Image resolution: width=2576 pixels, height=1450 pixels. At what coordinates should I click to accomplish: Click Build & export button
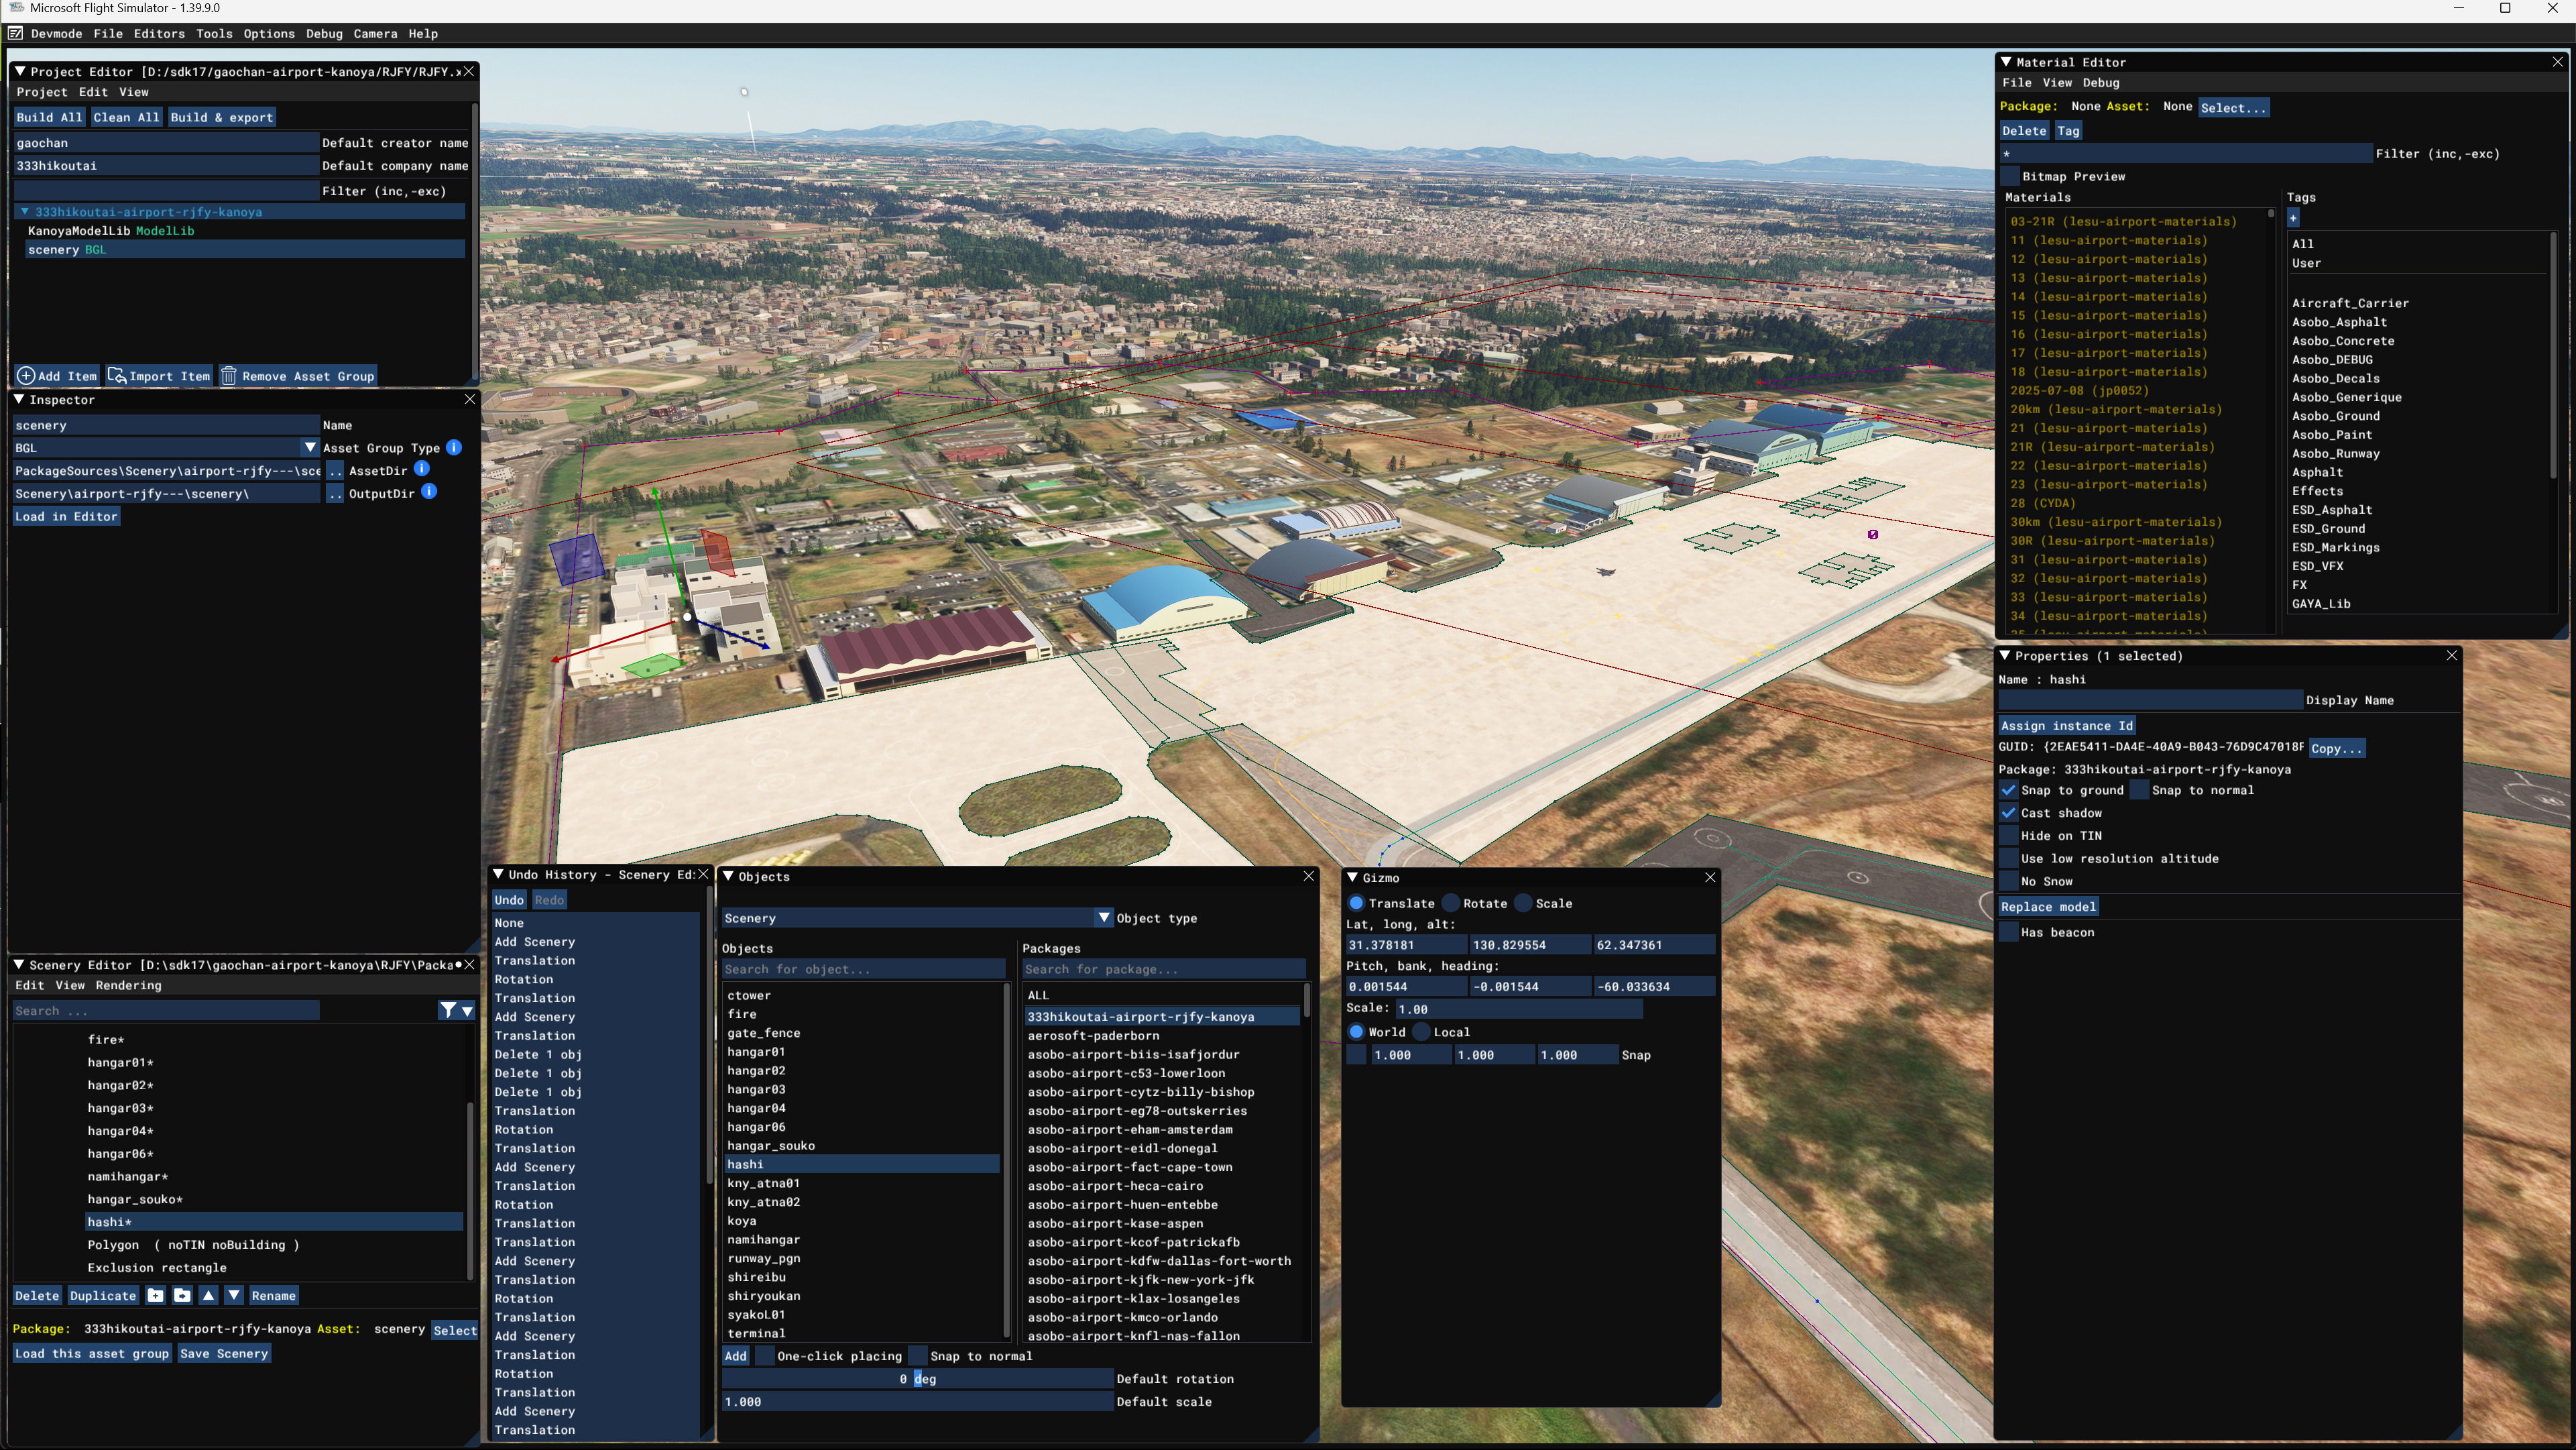(222, 117)
